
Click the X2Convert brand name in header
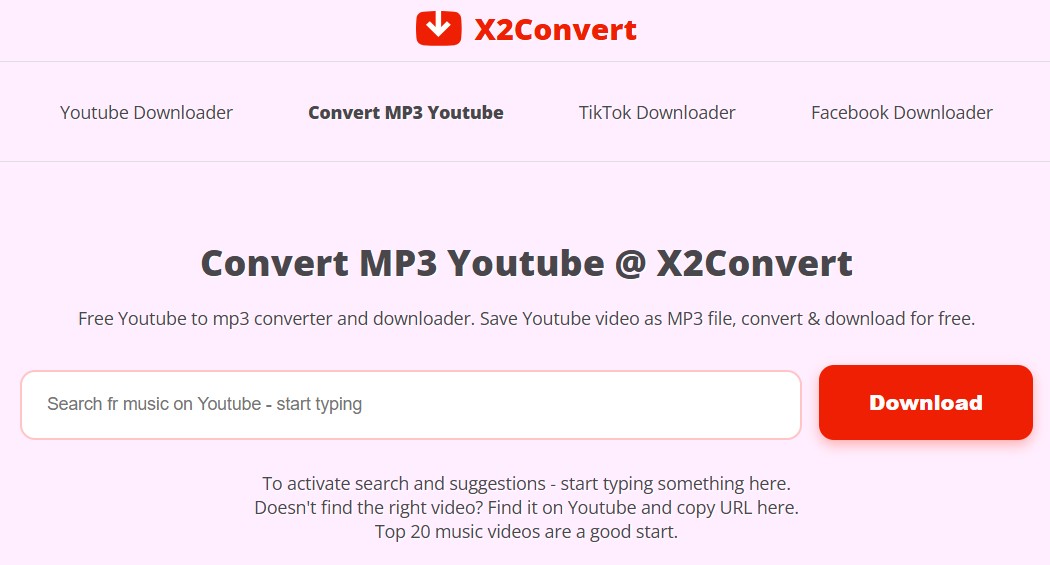pos(555,29)
